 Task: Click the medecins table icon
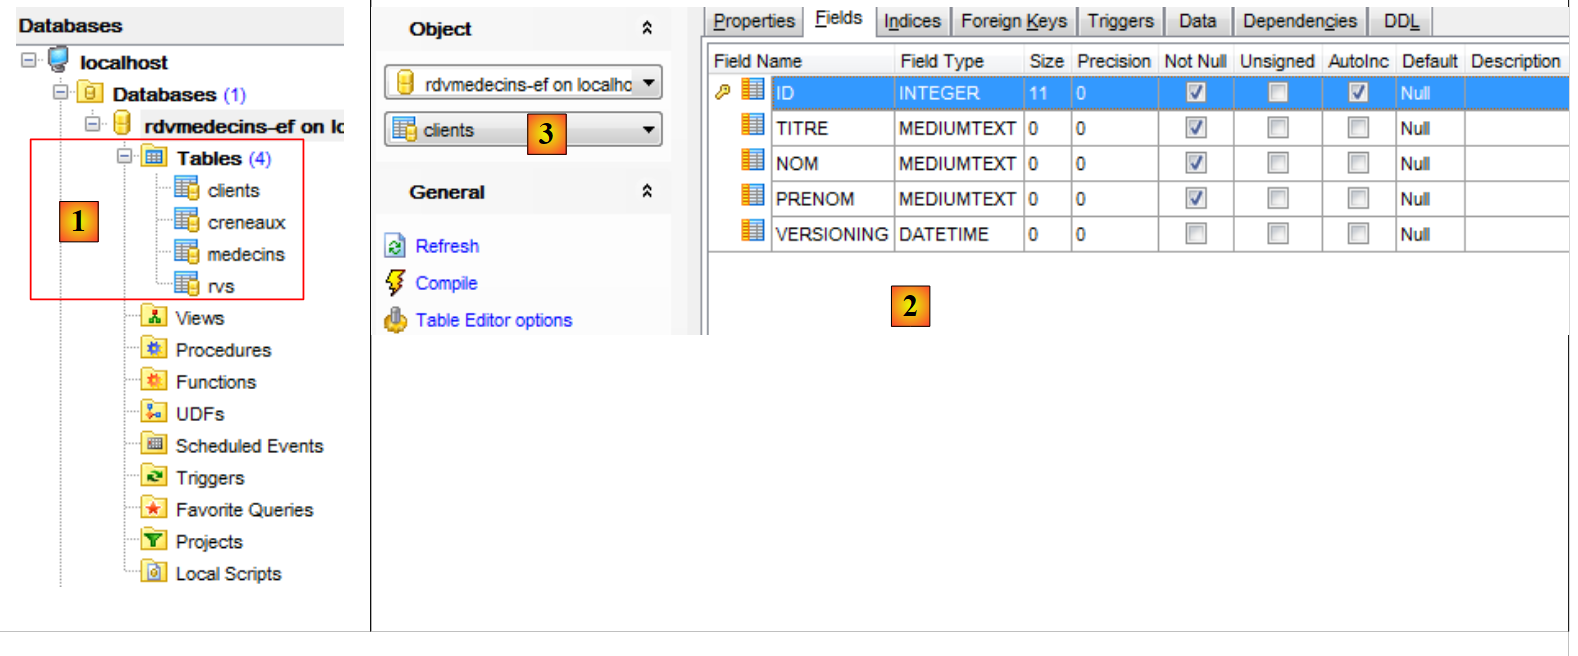(x=186, y=253)
